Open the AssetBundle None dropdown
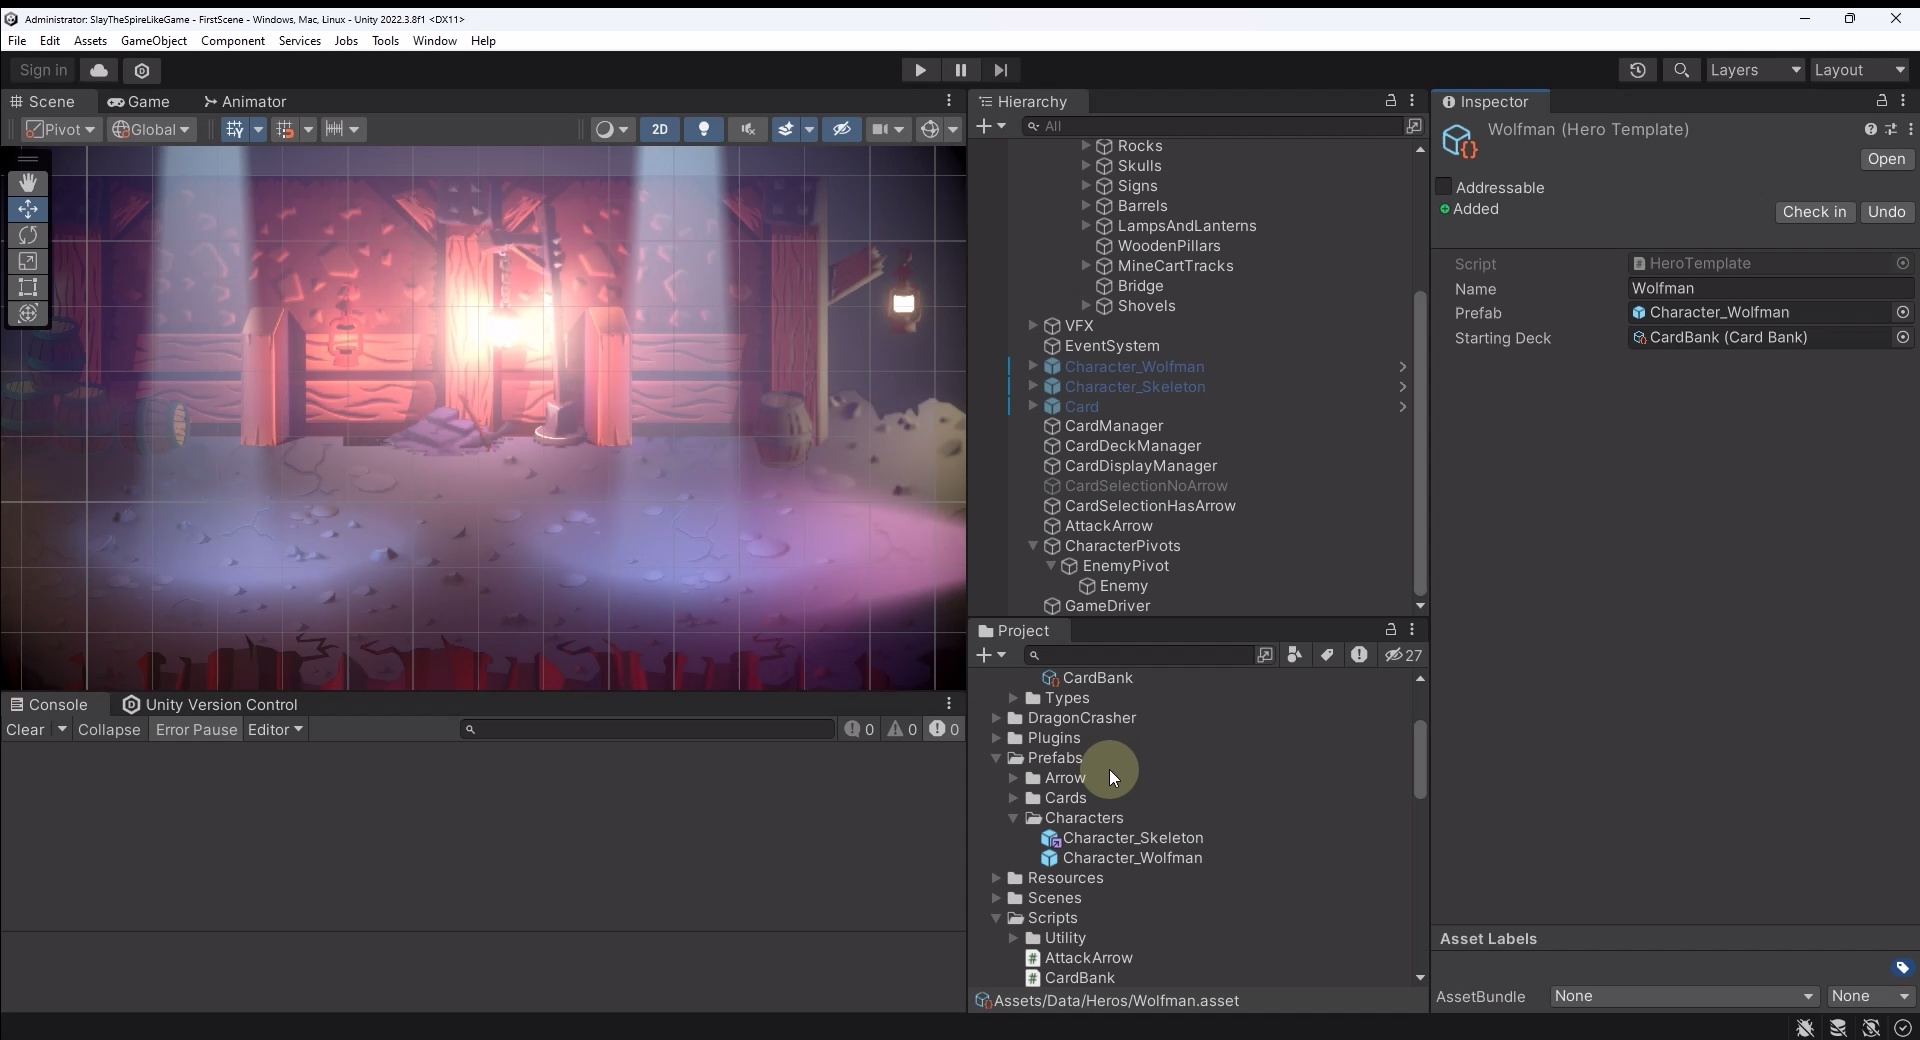 pyautogui.click(x=1683, y=997)
